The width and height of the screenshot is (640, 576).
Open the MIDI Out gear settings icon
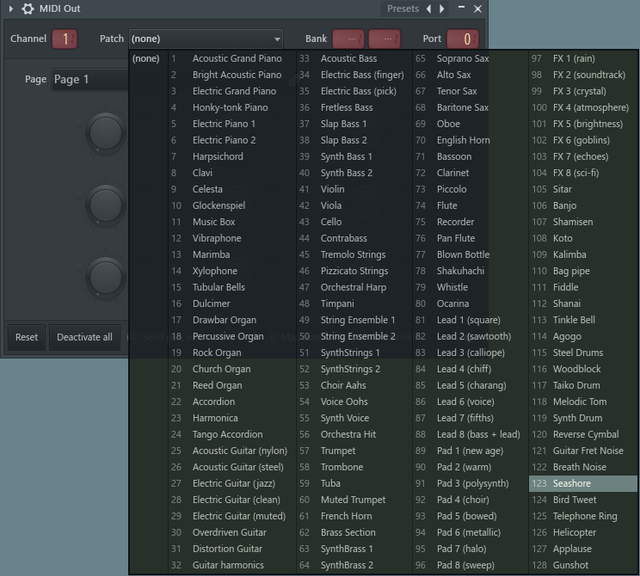28,9
